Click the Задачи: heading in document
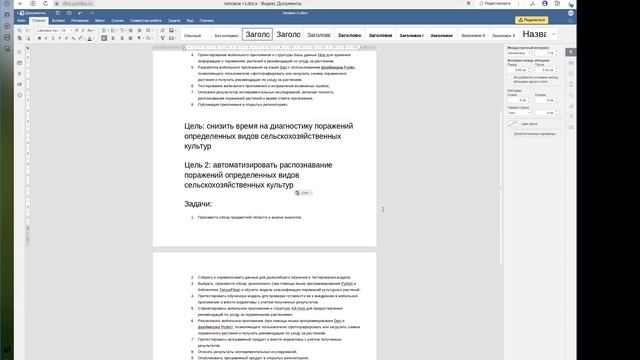Image resolution: width=640 pixels, height=360 pixels. [198, 204]
